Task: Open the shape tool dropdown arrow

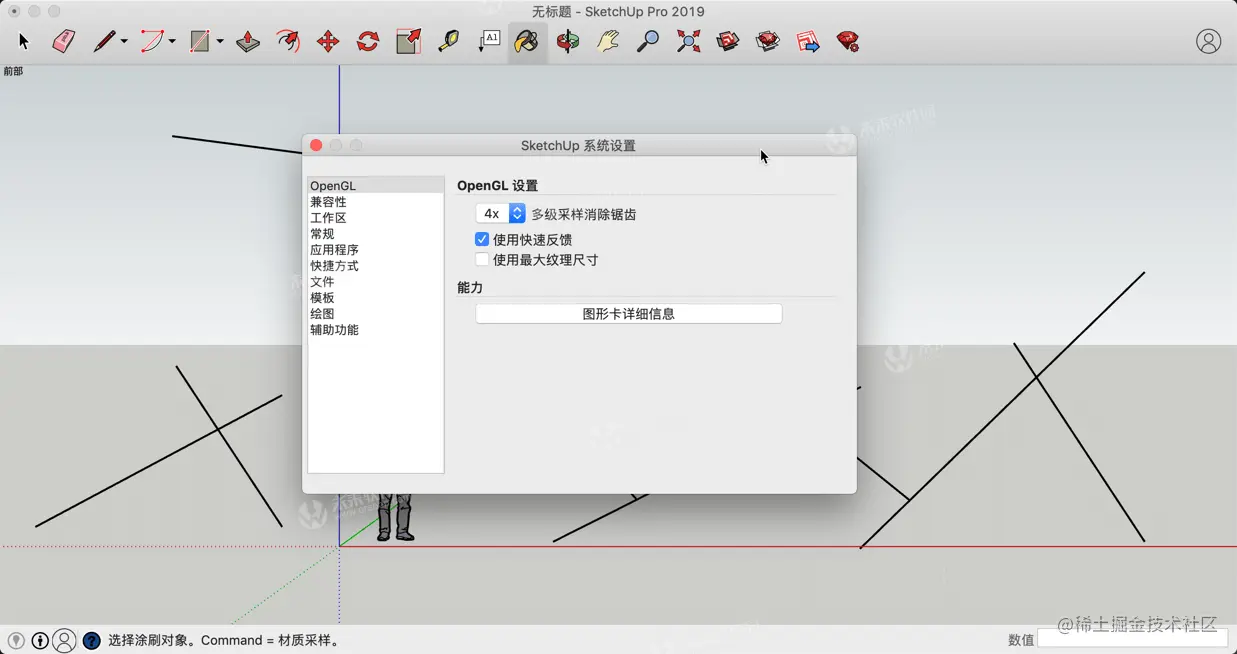Action: [x=220, y=42]
